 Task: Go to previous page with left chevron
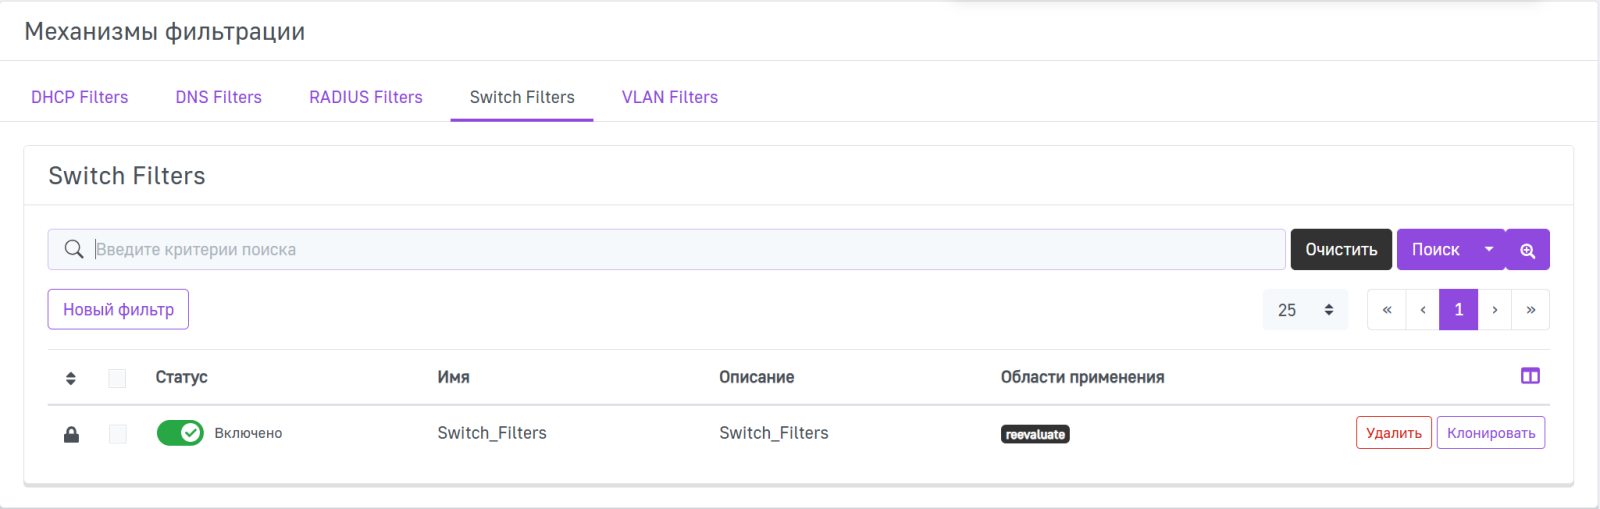pyautogui.click(x=1423, y=310)
